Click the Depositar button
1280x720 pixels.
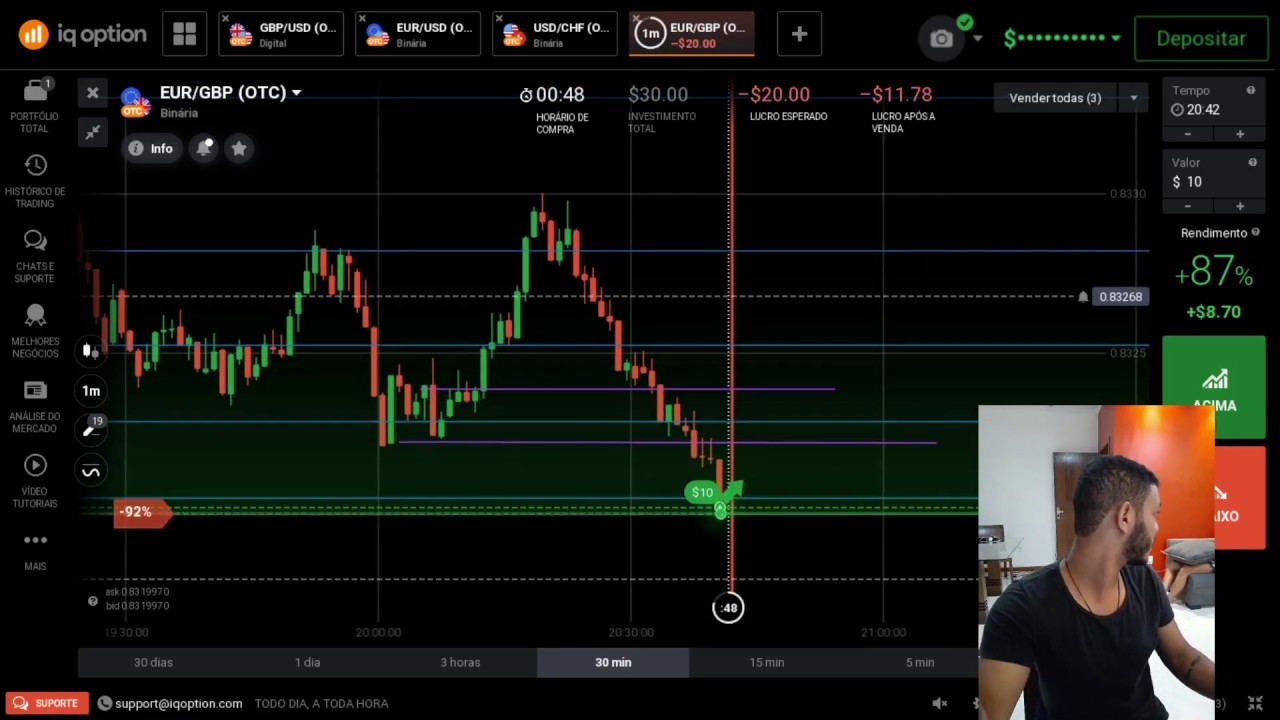1201,38
